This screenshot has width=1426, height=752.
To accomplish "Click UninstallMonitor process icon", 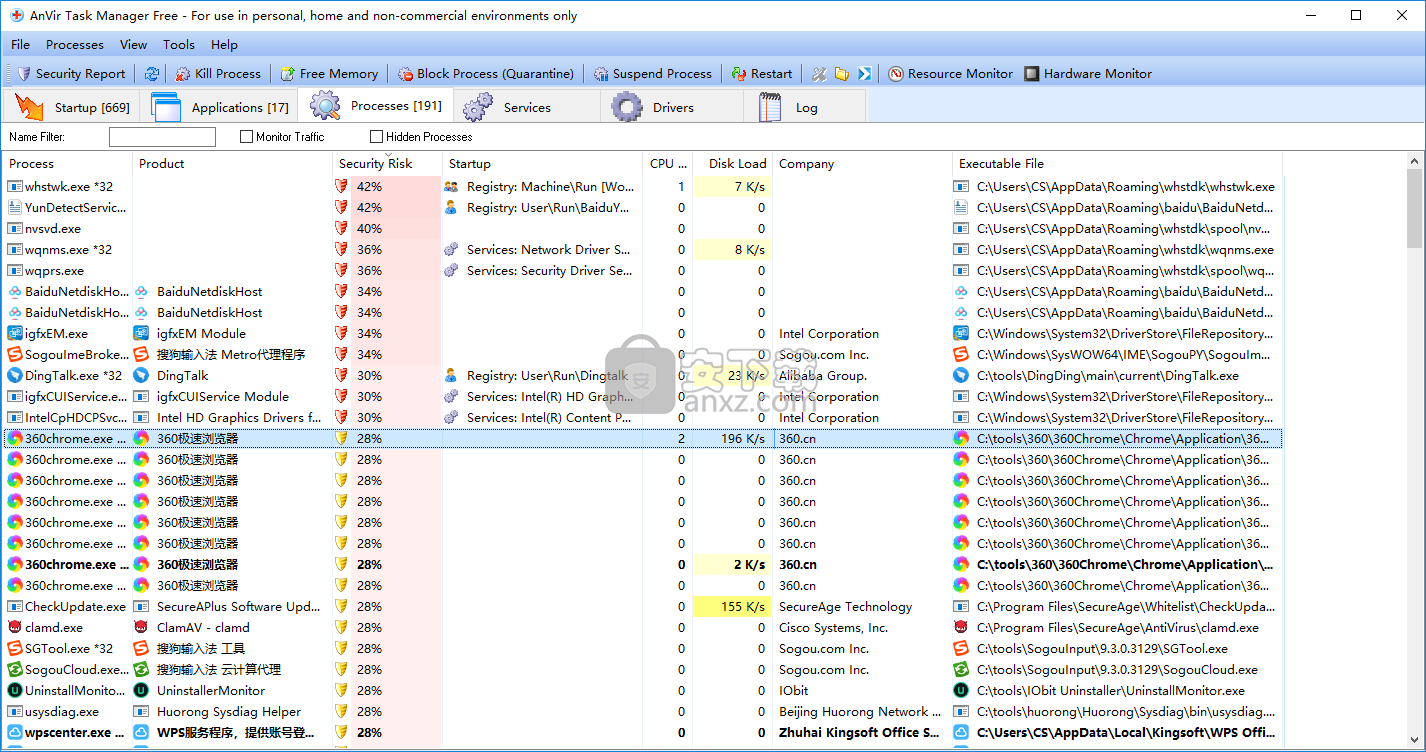I will point(15,690).
